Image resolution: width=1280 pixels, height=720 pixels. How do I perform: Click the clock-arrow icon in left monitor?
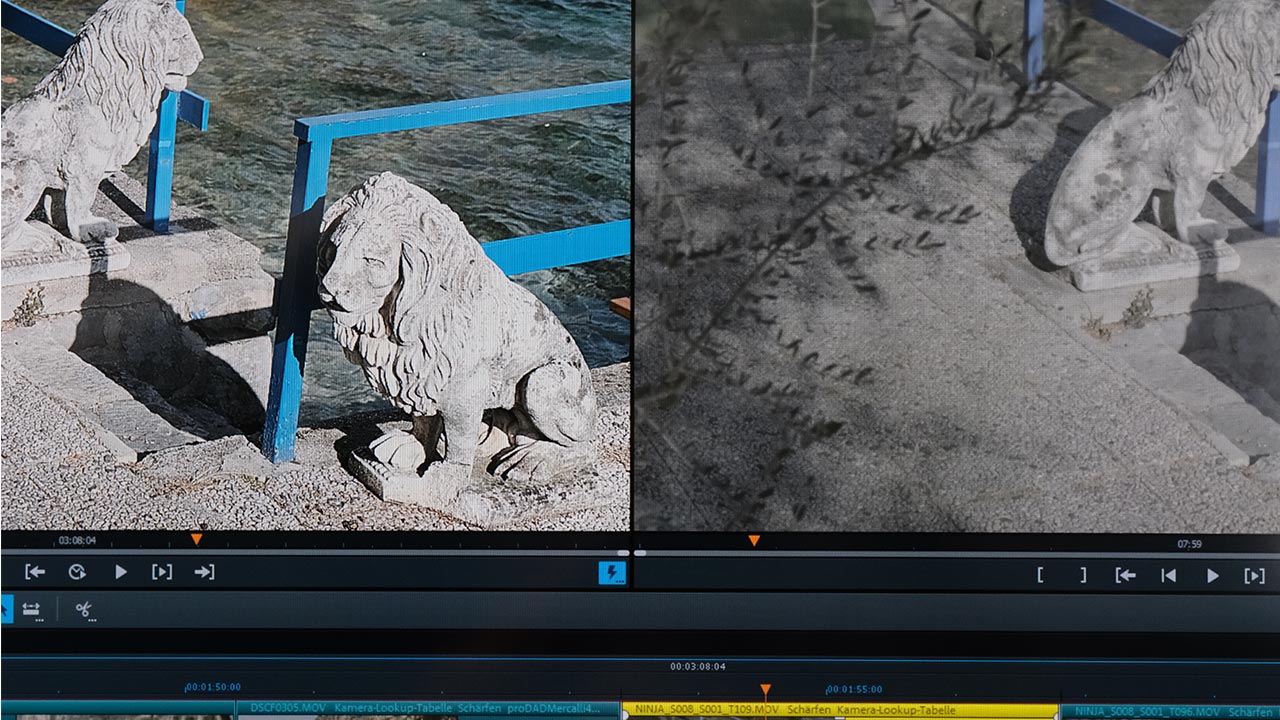coord(77,572)
